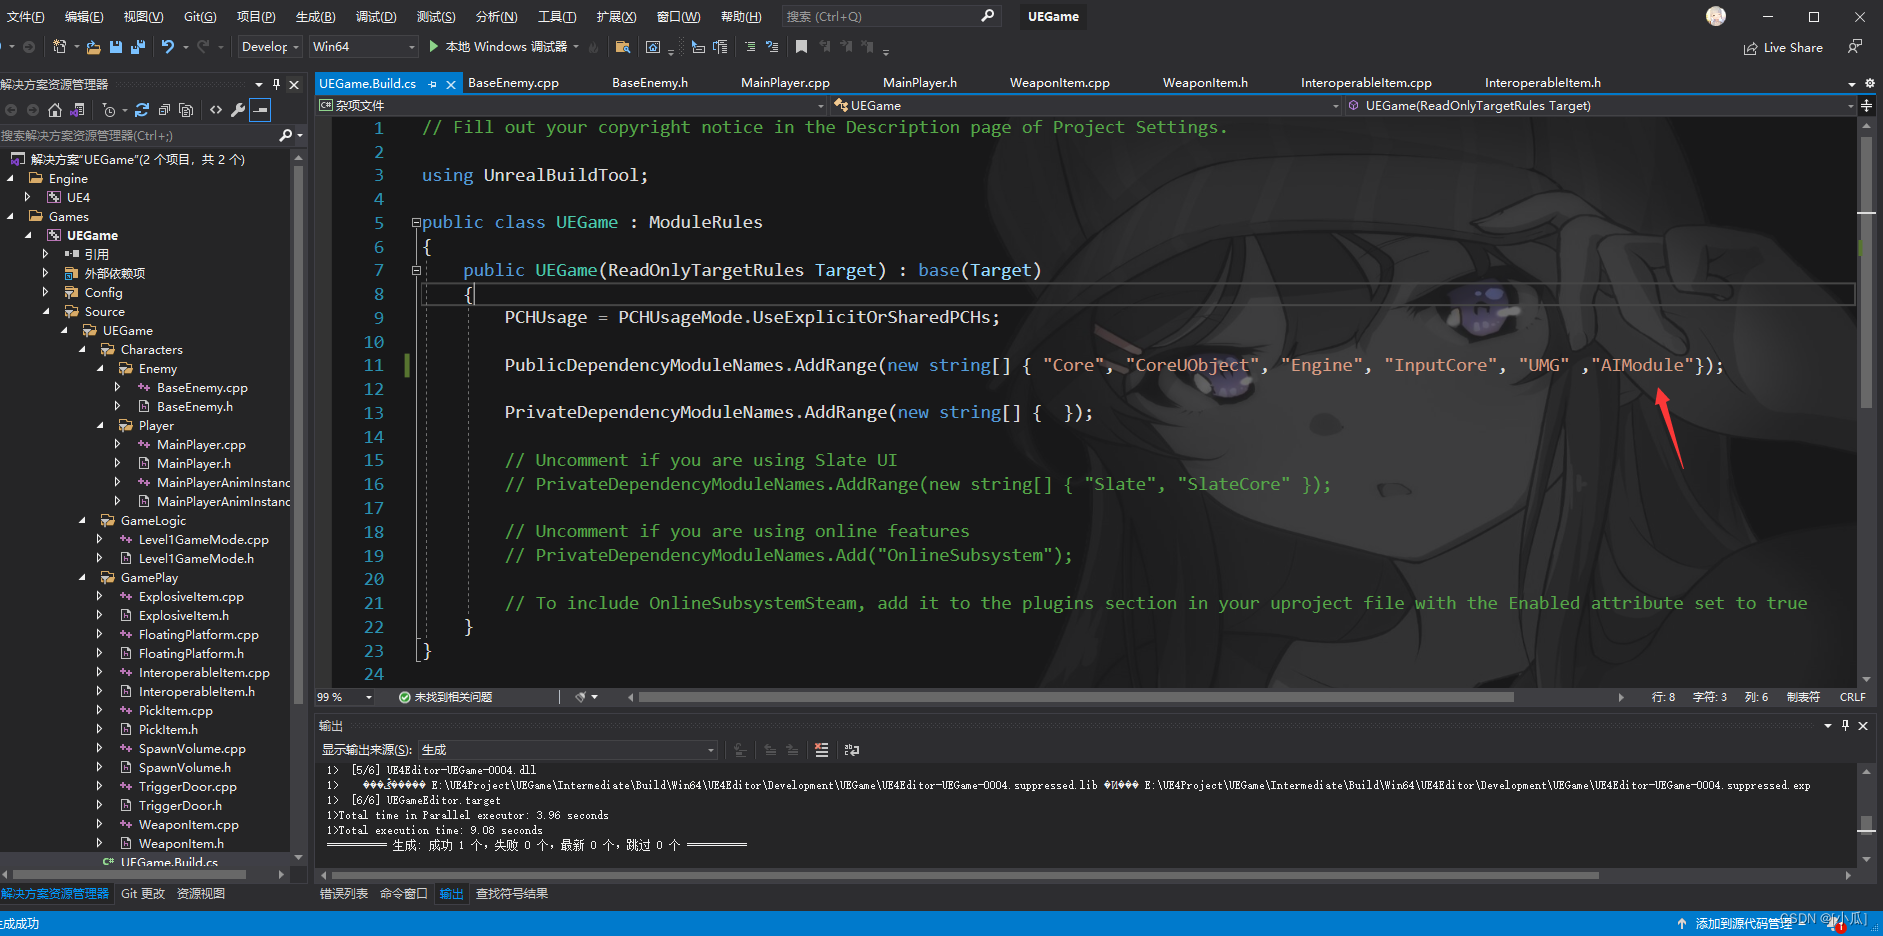
Task: Save the current file with the disk icon
Action: point(116,47)
